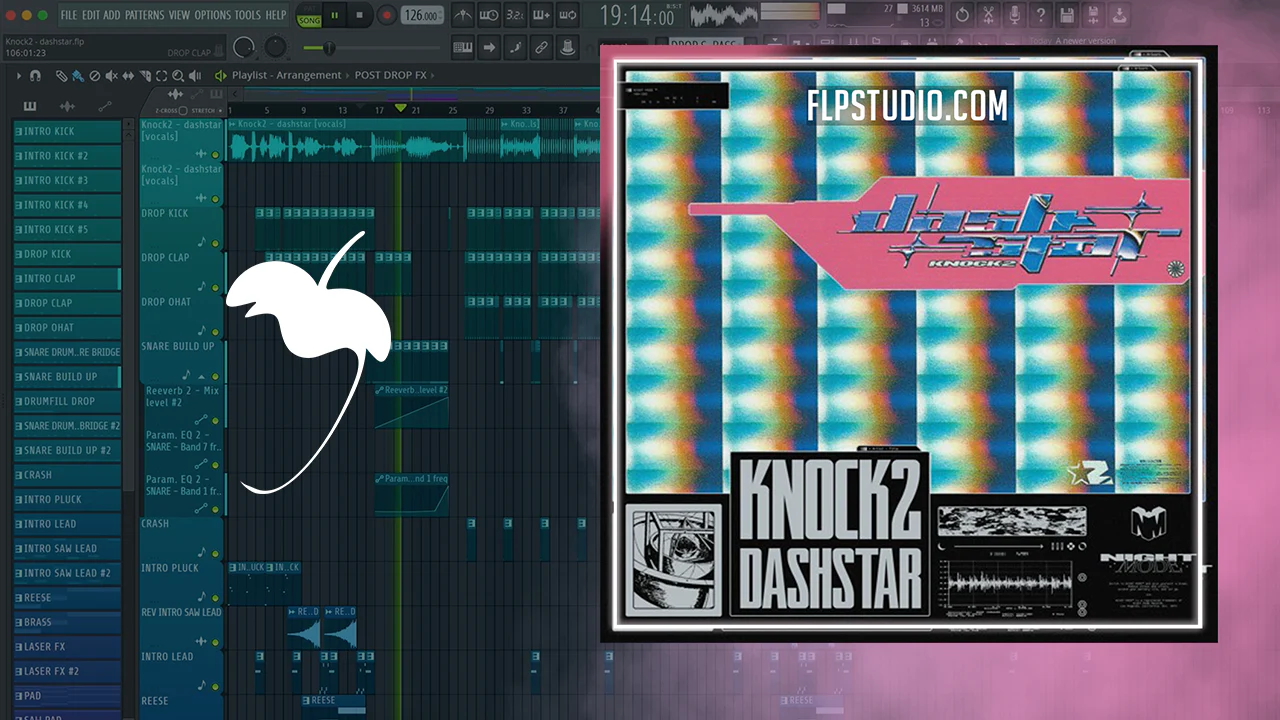
Task: Select the playlist Mute tool
Action: [111, 76]
